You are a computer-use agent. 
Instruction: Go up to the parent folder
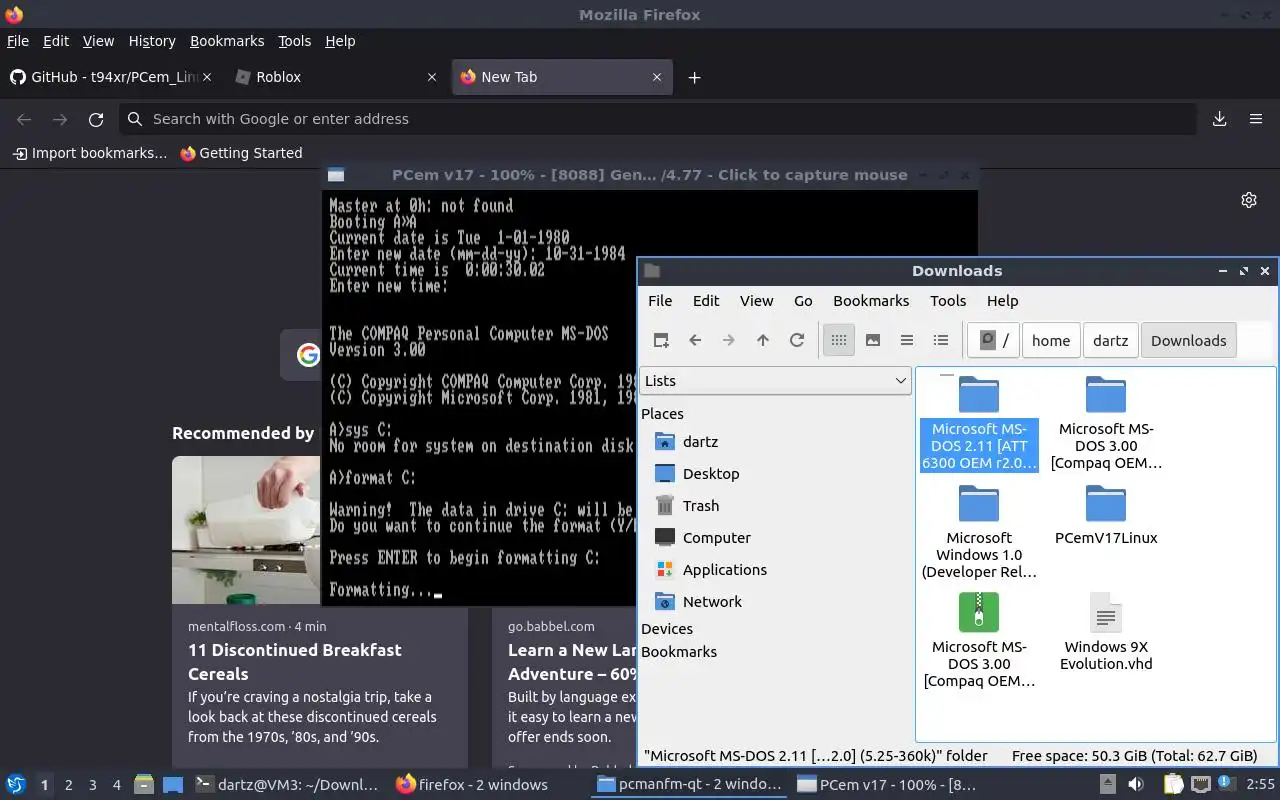(763, 340)
